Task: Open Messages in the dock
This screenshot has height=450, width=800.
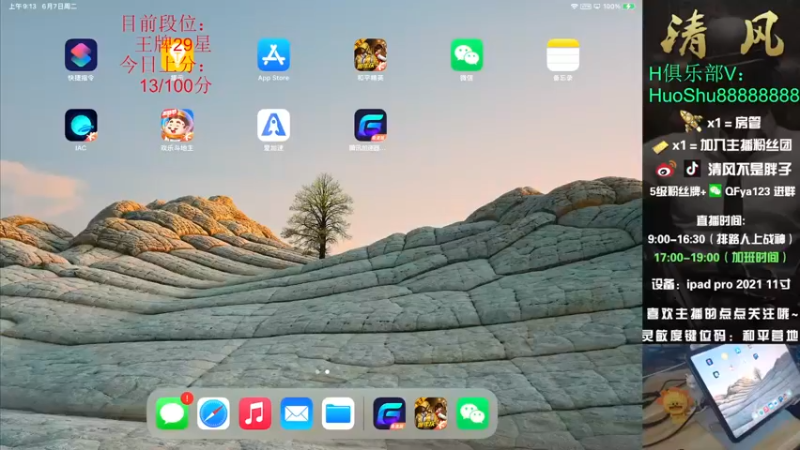Action: [x=172, y=413]
